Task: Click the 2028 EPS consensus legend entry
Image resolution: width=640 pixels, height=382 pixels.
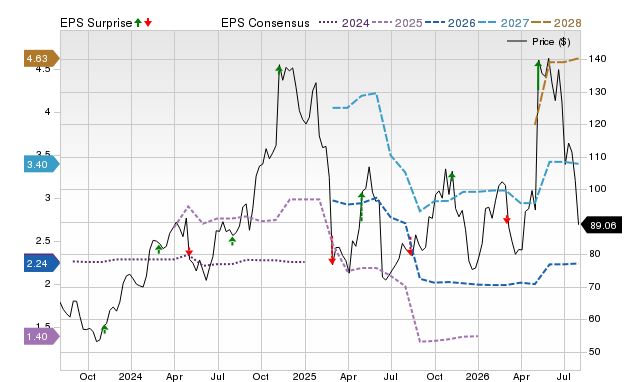Action: click(556, 23)
